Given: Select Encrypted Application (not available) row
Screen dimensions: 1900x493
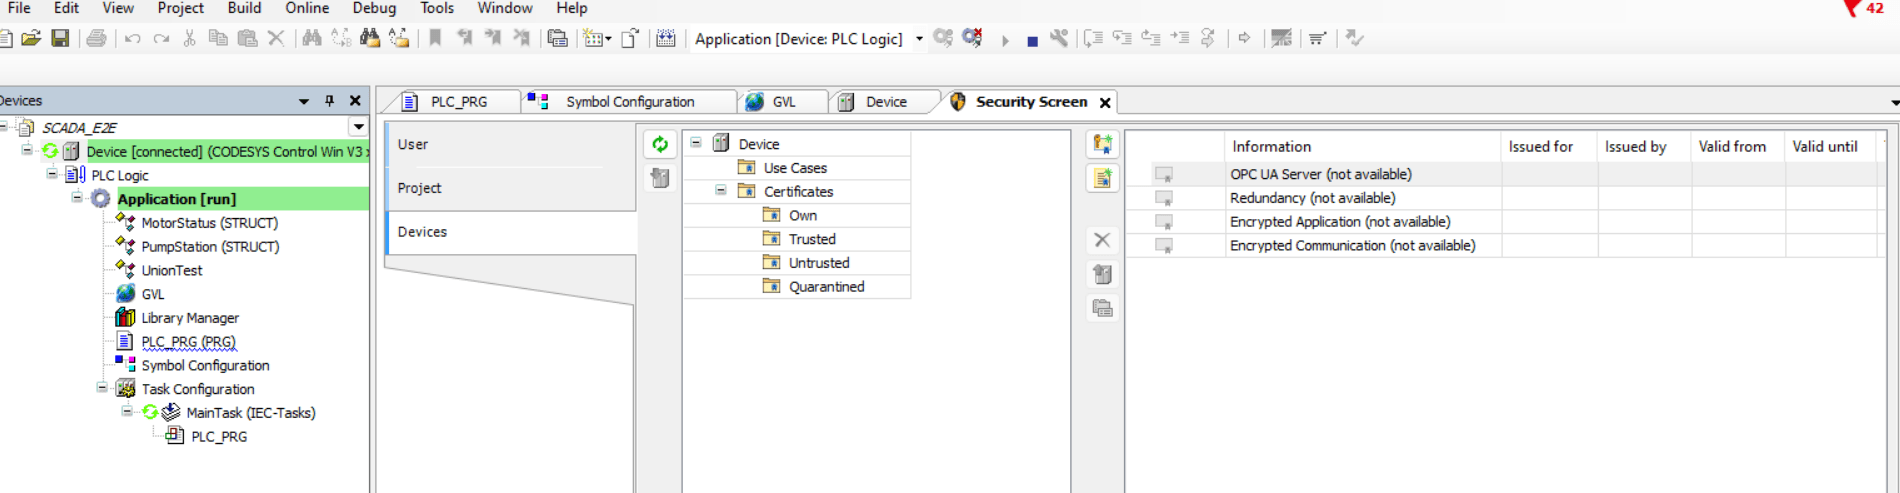Looking at the screenshot, I should [x=1505, y=222].
